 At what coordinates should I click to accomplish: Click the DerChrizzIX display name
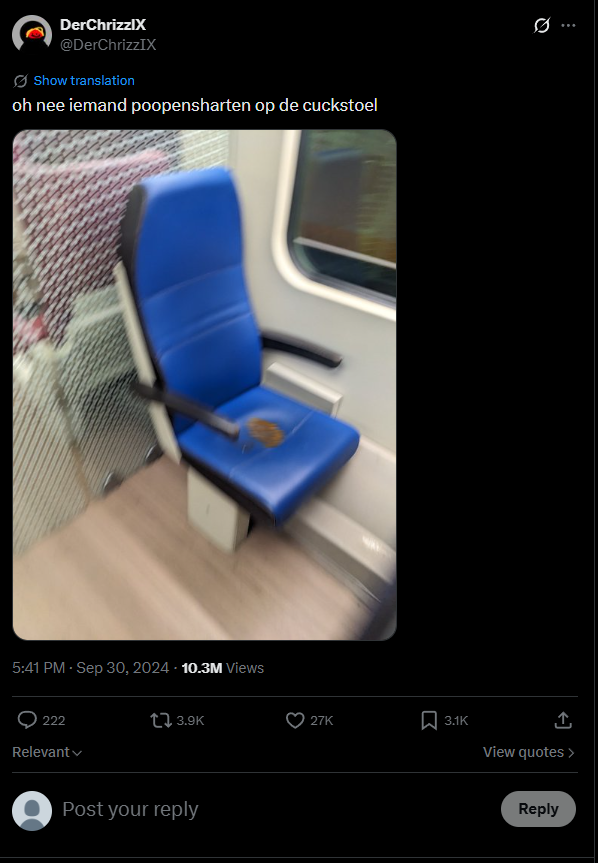tap(103, 25)
